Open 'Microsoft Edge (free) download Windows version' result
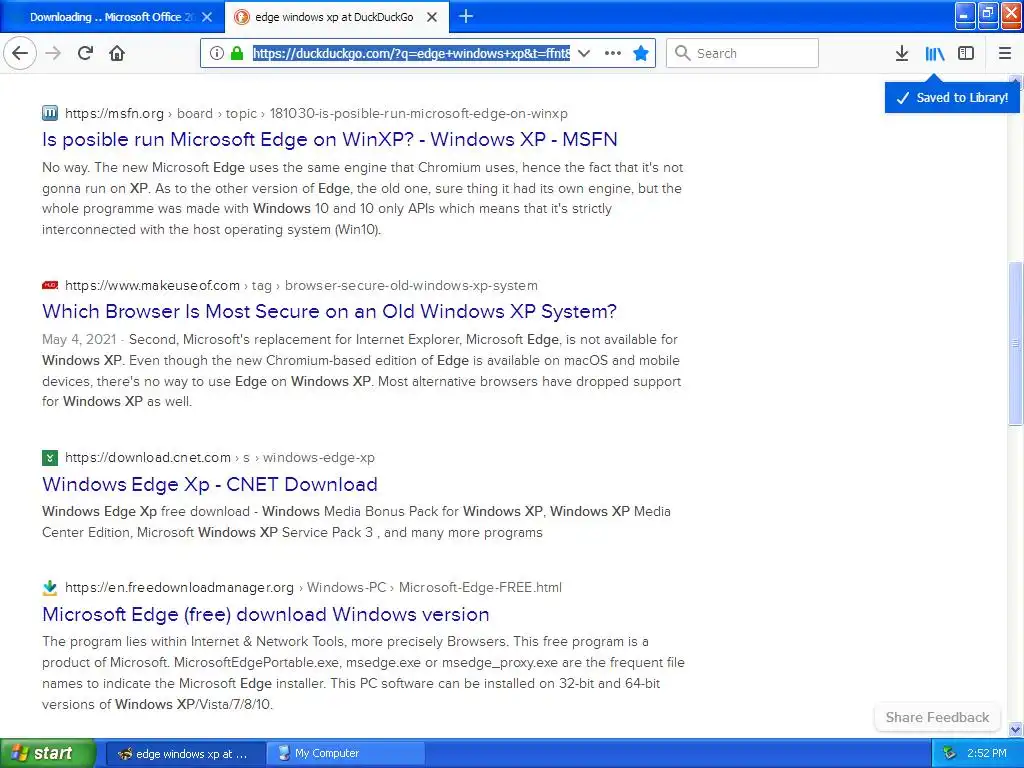 (266, 614)
